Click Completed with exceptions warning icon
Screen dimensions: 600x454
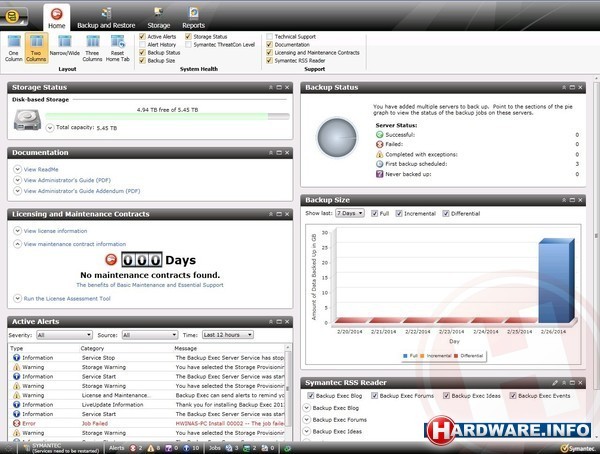pyautogui.click(x=379, y=154)
